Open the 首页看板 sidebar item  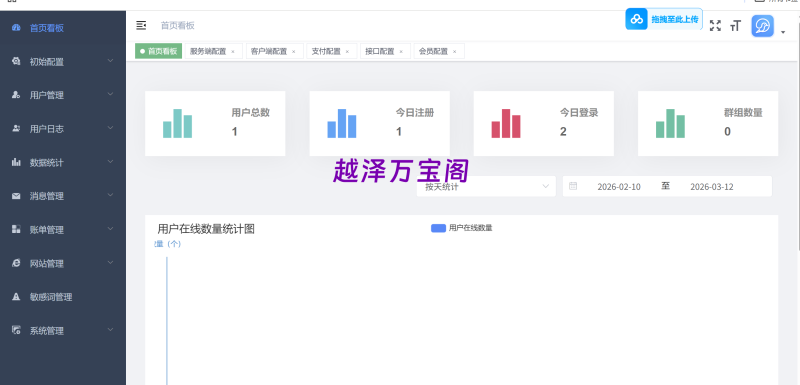pos(63,28)
